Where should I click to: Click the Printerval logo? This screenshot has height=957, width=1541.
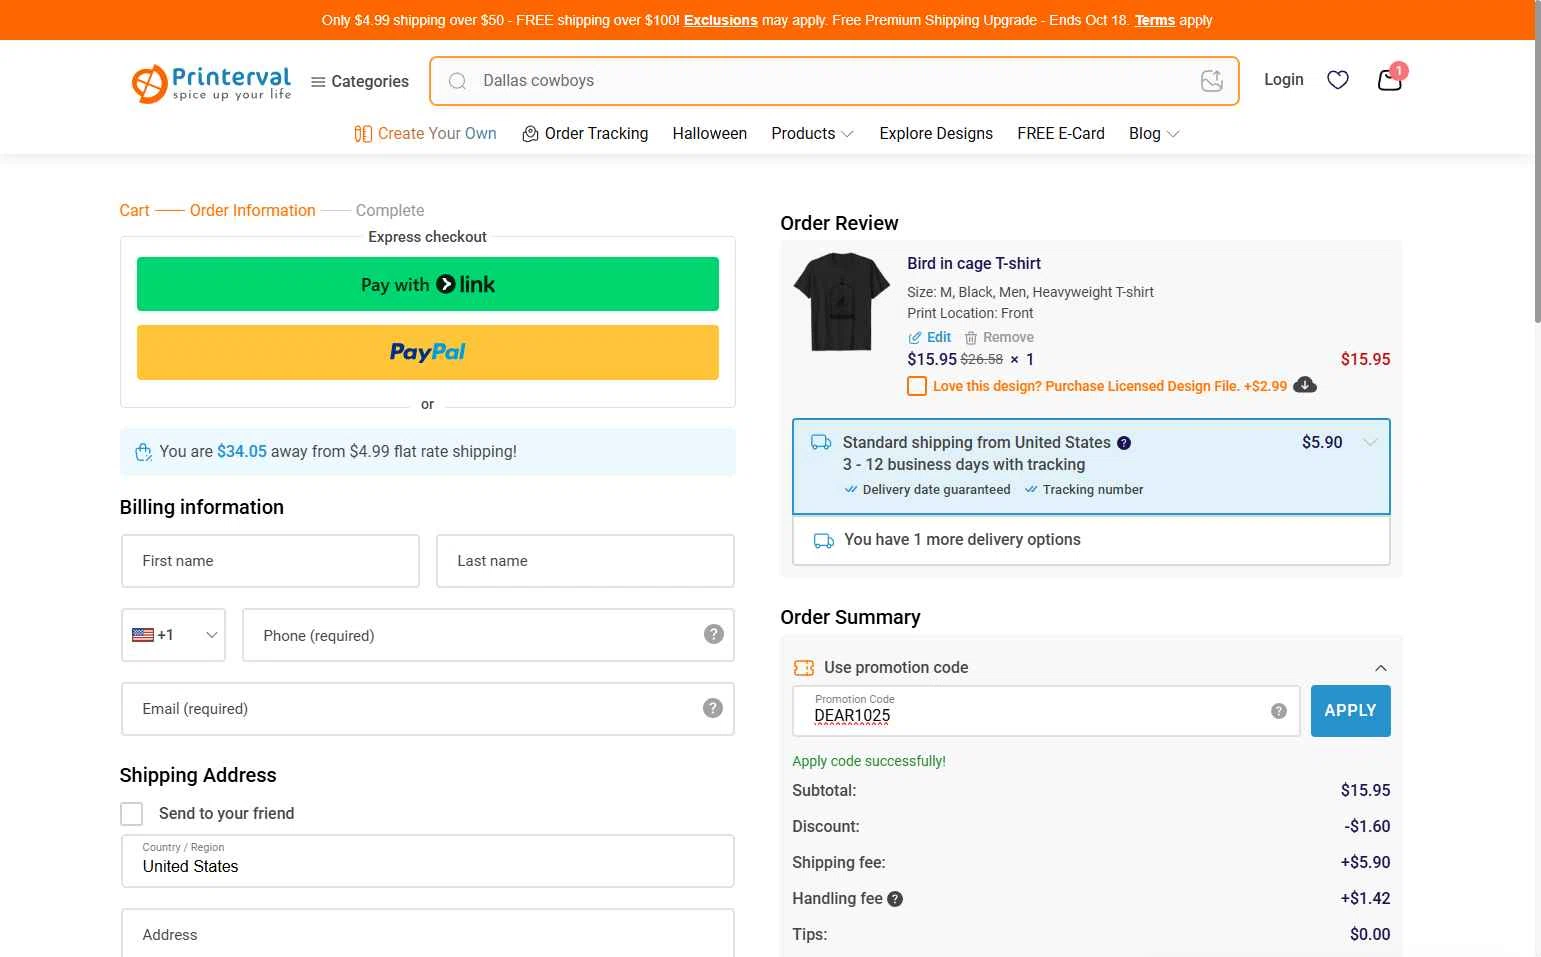212,83
